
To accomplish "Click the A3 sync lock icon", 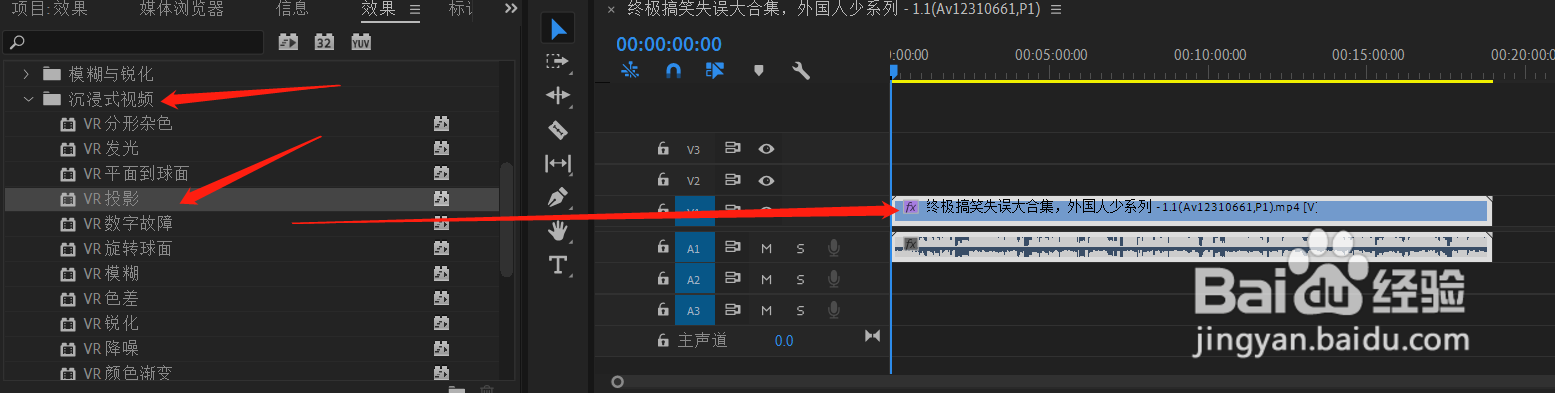I will [x=732, y=310].
